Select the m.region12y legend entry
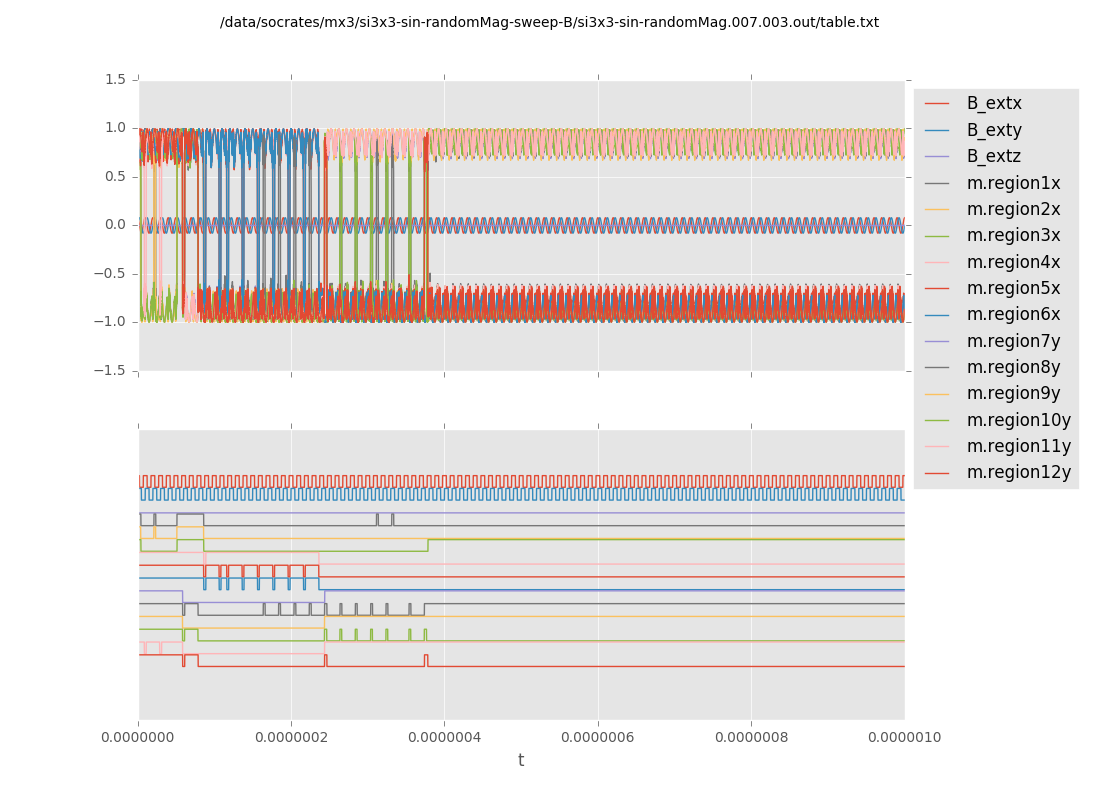Screen dimensions: 1100x800 [x=1018, y=472]
